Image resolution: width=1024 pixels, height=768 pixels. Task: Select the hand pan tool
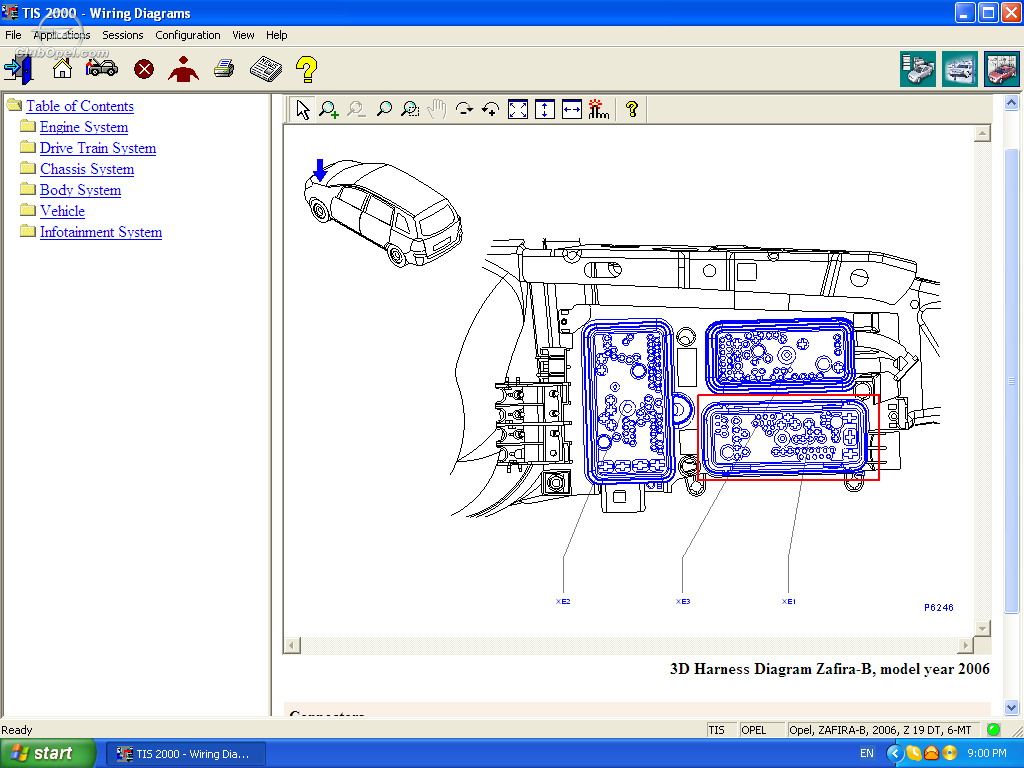pos(436,109)
